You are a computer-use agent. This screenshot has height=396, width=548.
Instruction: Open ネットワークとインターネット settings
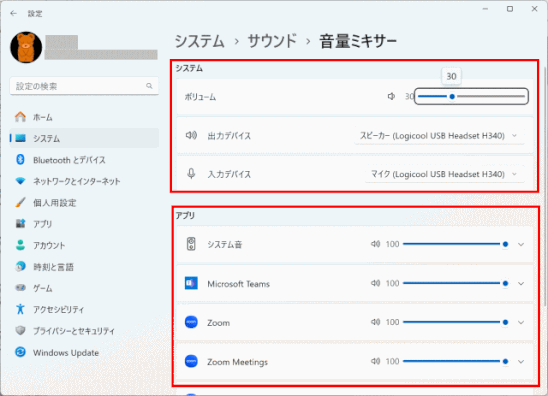click(84, 181)
